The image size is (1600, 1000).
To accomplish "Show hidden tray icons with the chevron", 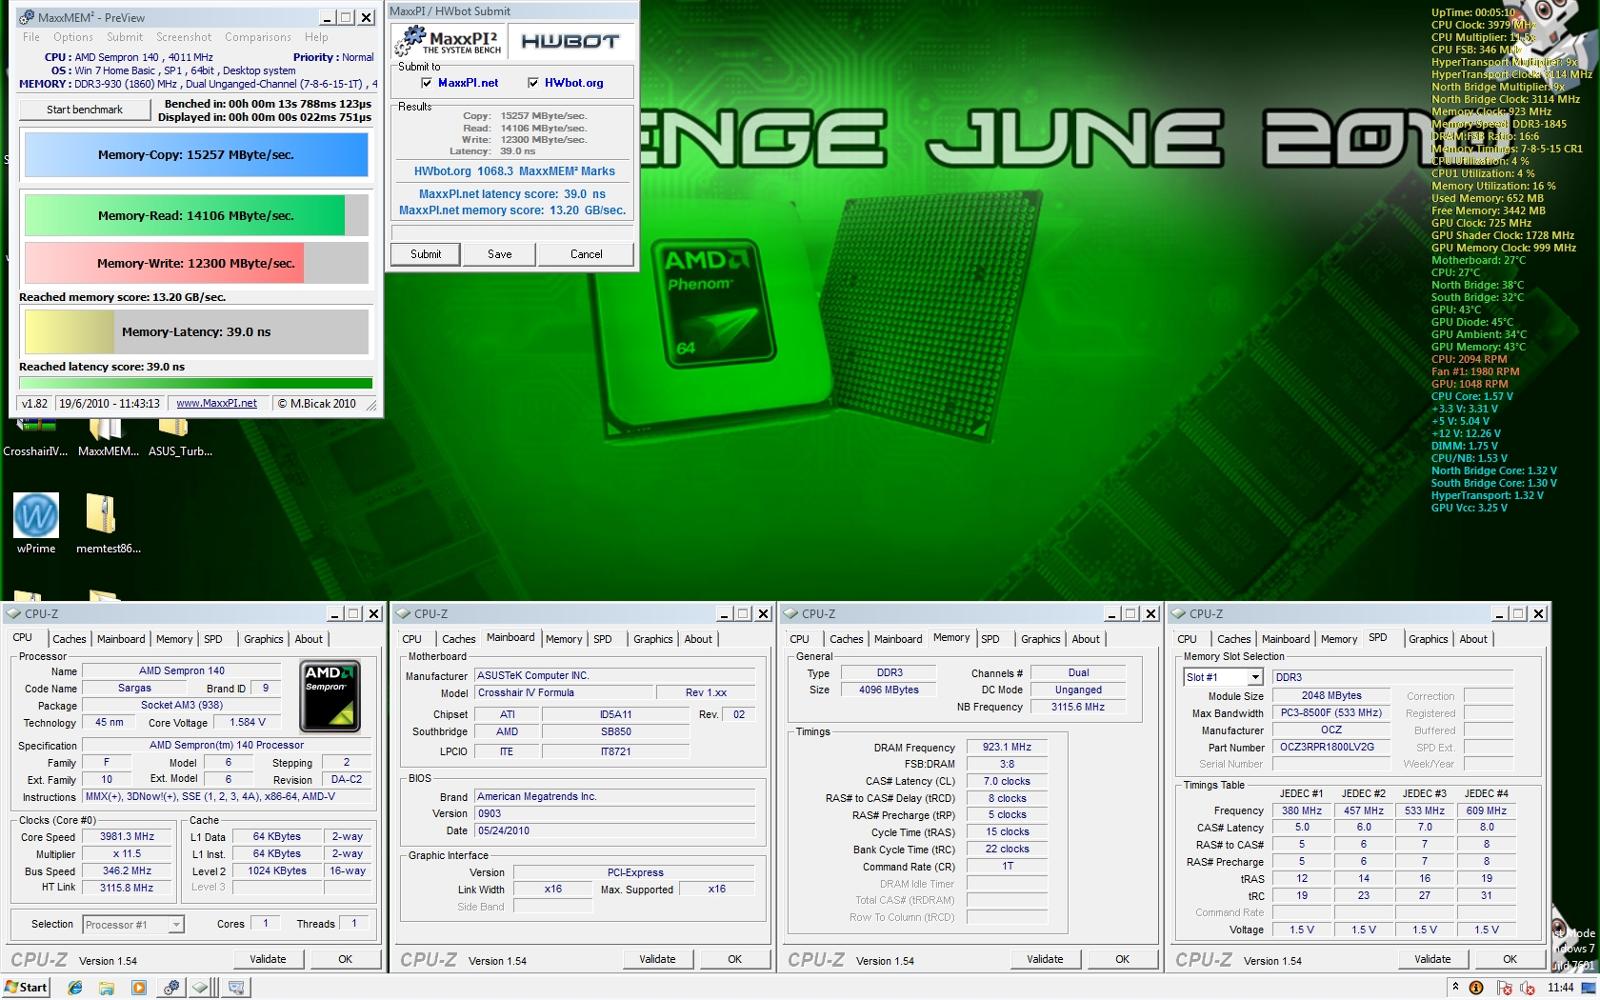I will 1455,987.
